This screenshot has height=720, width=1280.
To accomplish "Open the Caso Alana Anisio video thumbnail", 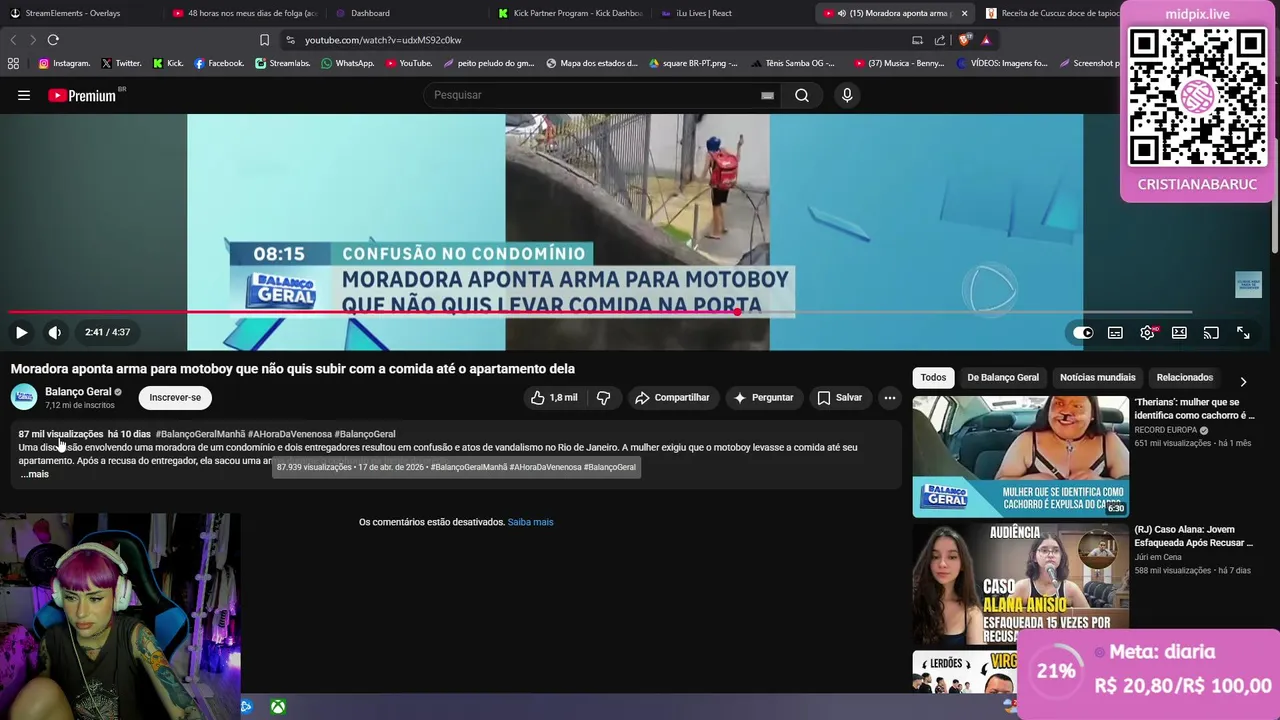I will click(1020, 584).
